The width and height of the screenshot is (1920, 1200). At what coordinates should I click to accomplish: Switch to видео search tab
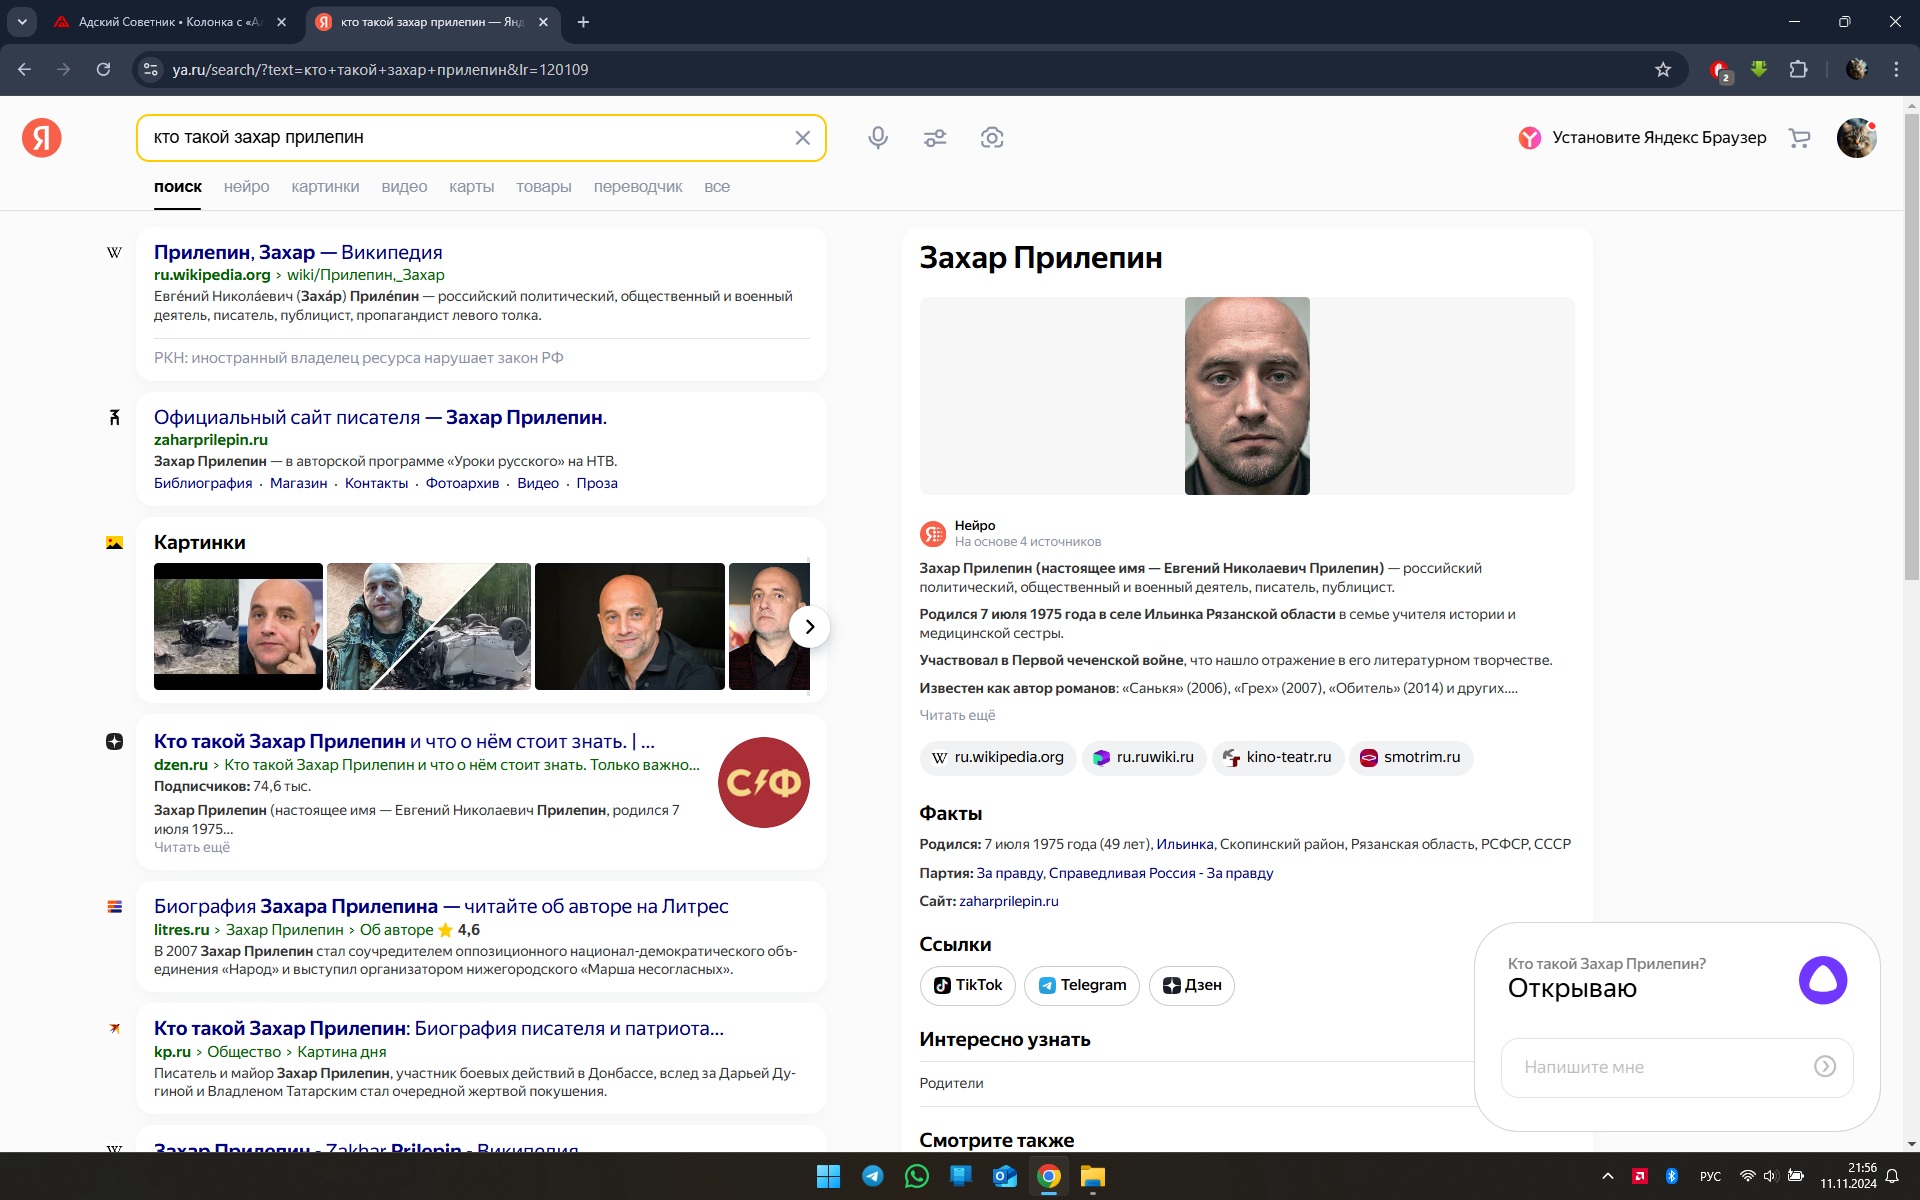[404, 187]
